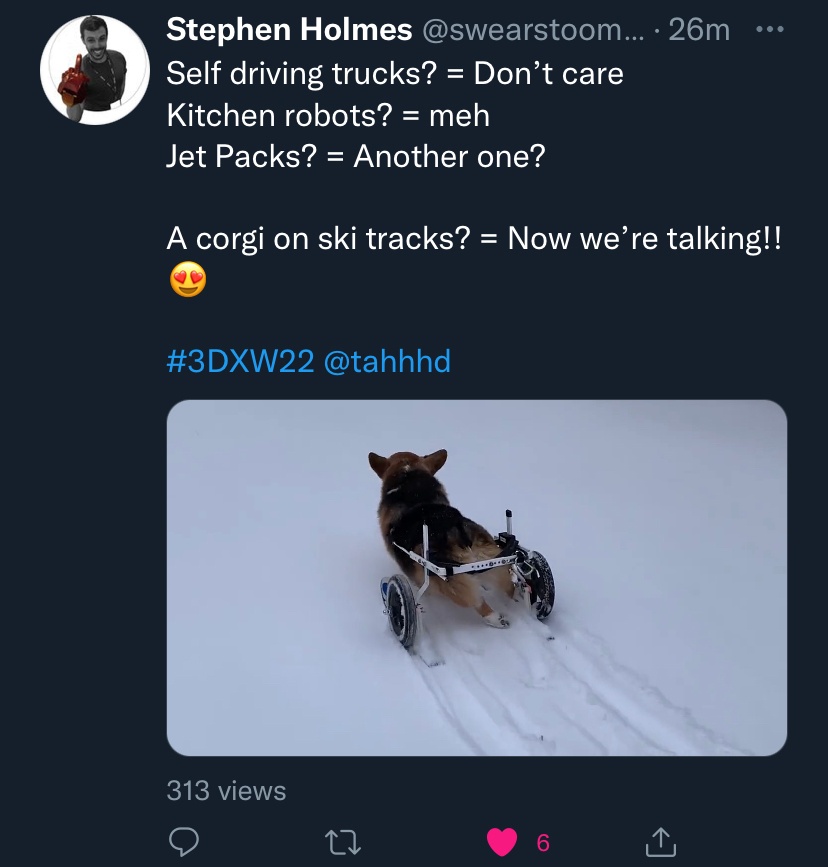Click the Stephen Holmes display name
This screenshot has height=867, width=828.
pyautogui.click(x=289, y=30)
